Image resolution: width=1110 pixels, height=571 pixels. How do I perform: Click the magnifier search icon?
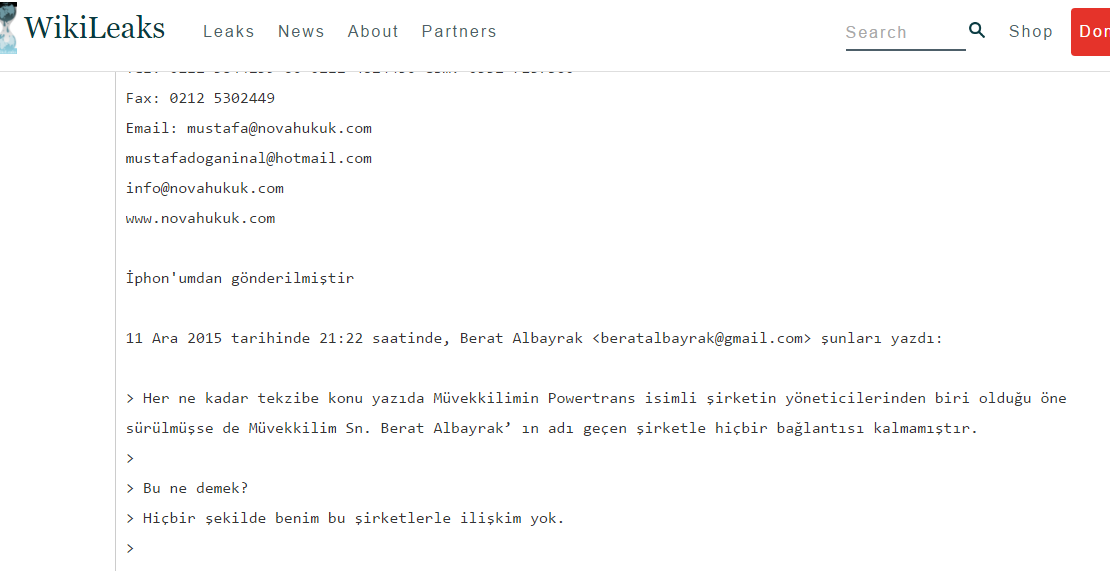(x=977, y=30)
